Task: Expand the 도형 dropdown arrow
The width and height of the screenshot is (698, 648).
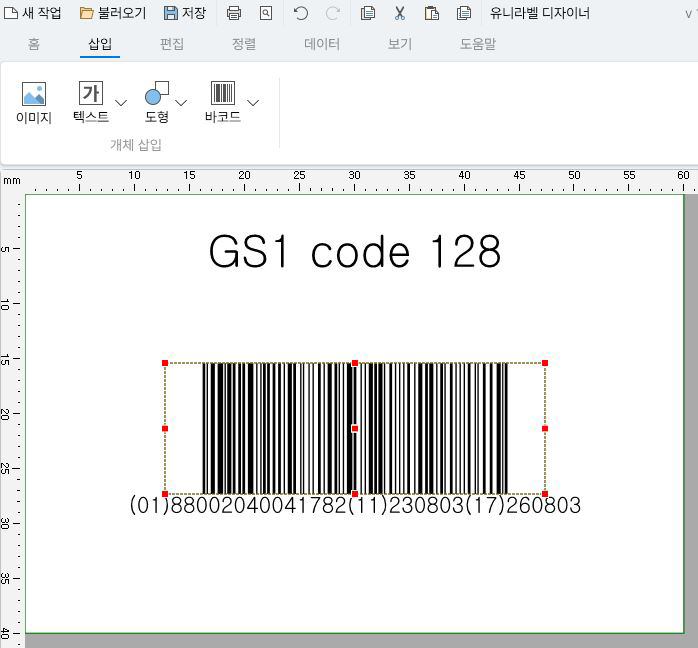Action: point(181,103)
